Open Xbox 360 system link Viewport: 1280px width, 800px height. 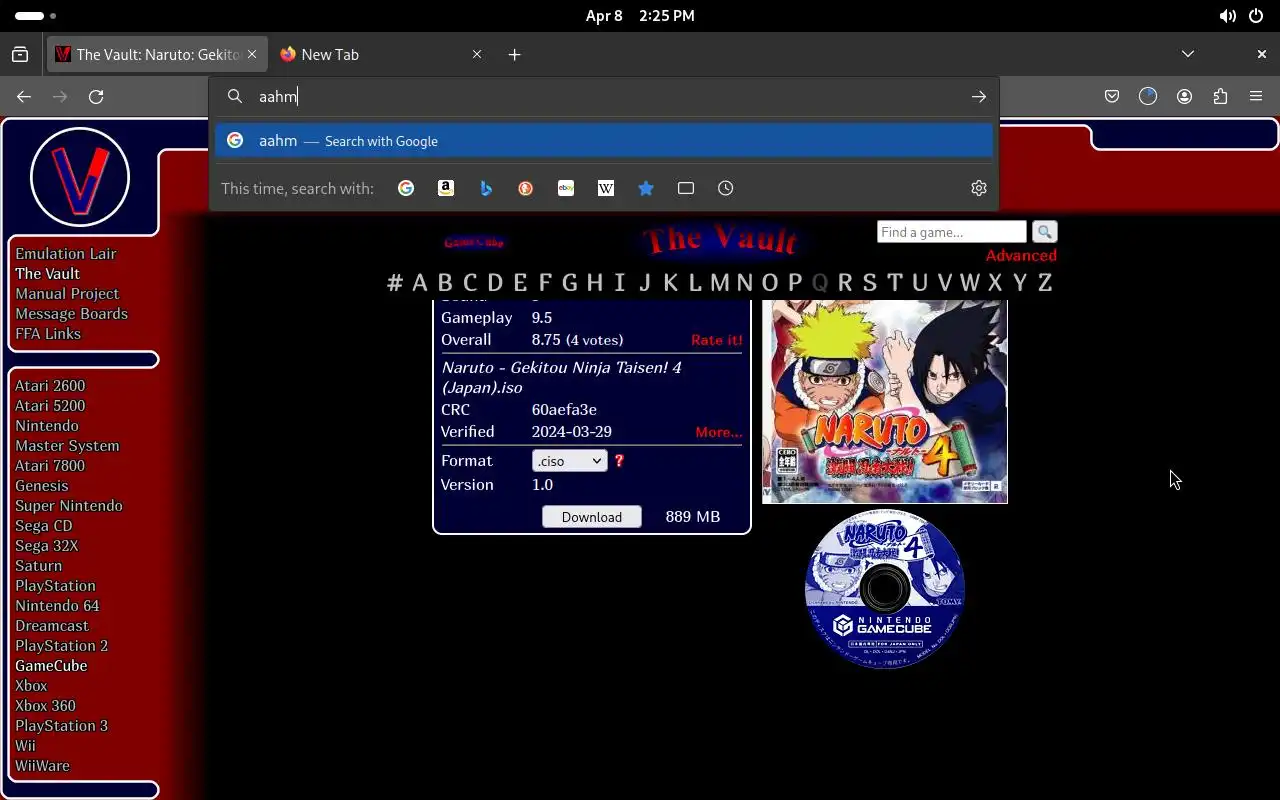coord(45,705)
